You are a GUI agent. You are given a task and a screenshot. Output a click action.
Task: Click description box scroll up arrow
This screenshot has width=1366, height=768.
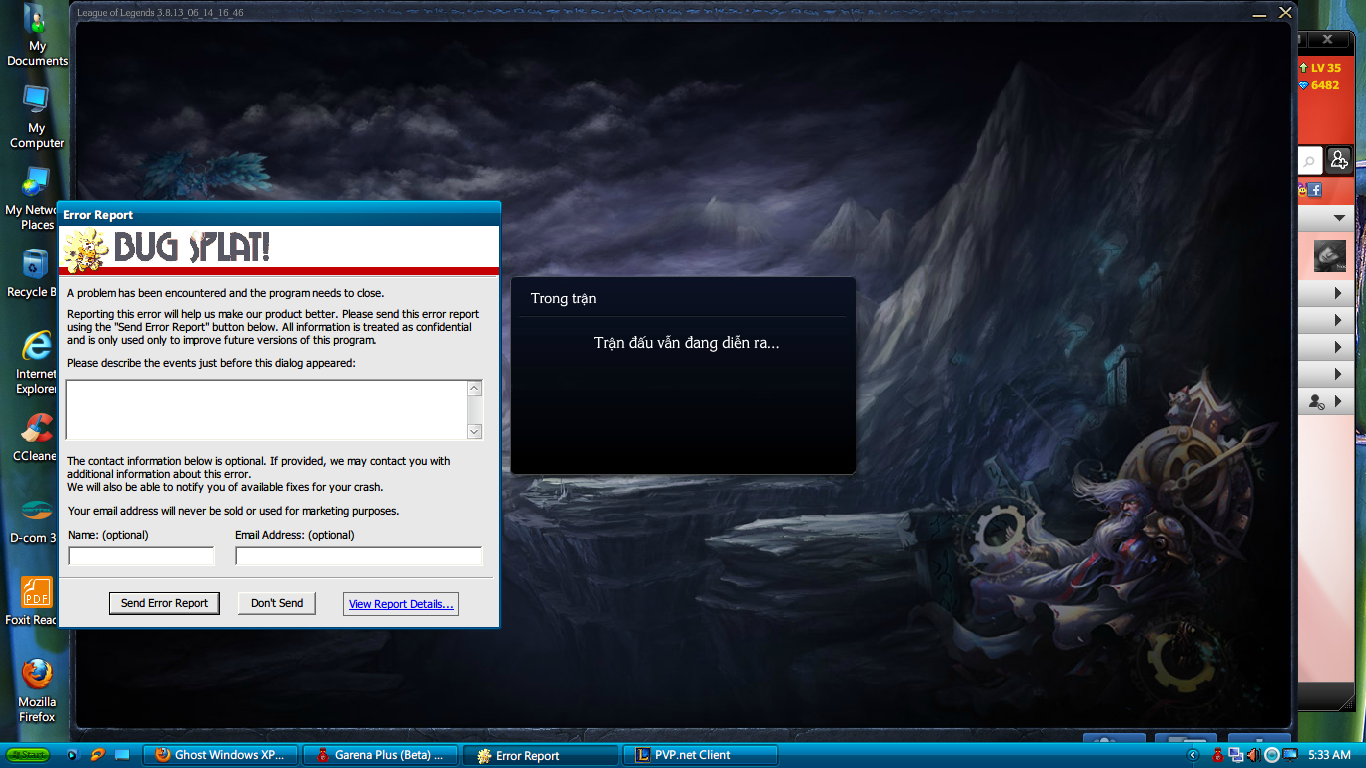point(475,388)
